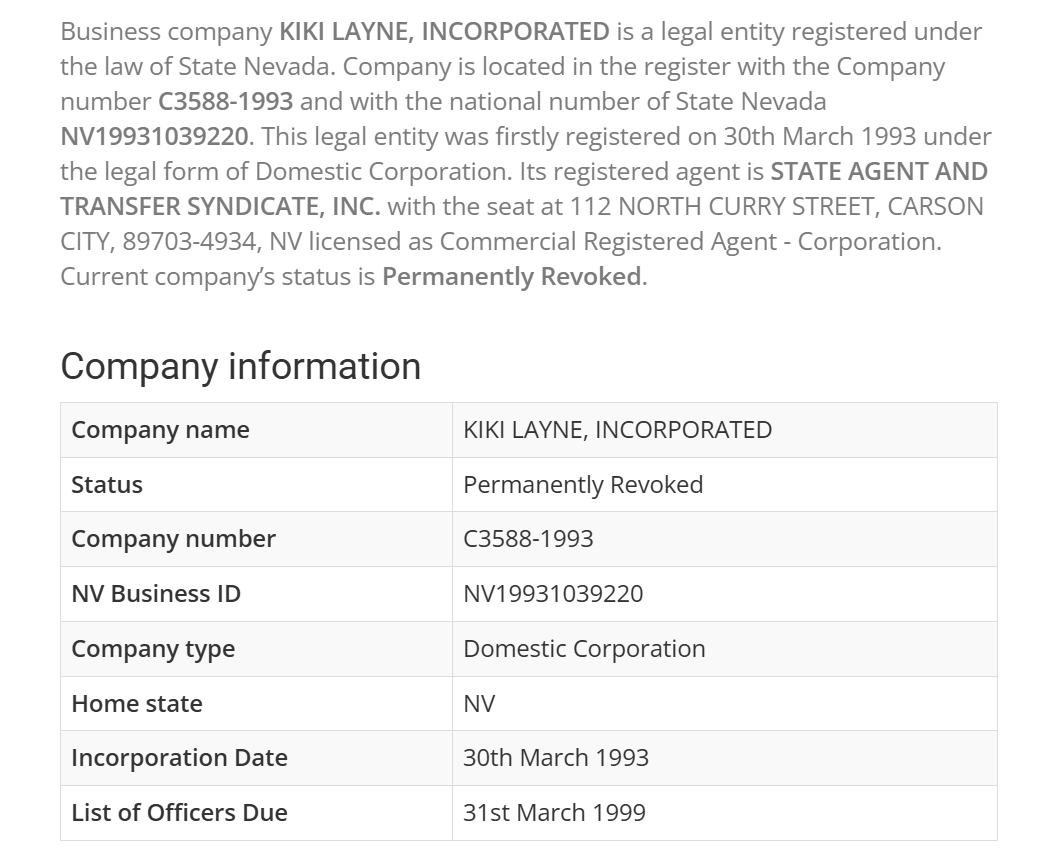Select the NV19931039220 value in the table
1051x853 pixels.
(x=553, y=594)
